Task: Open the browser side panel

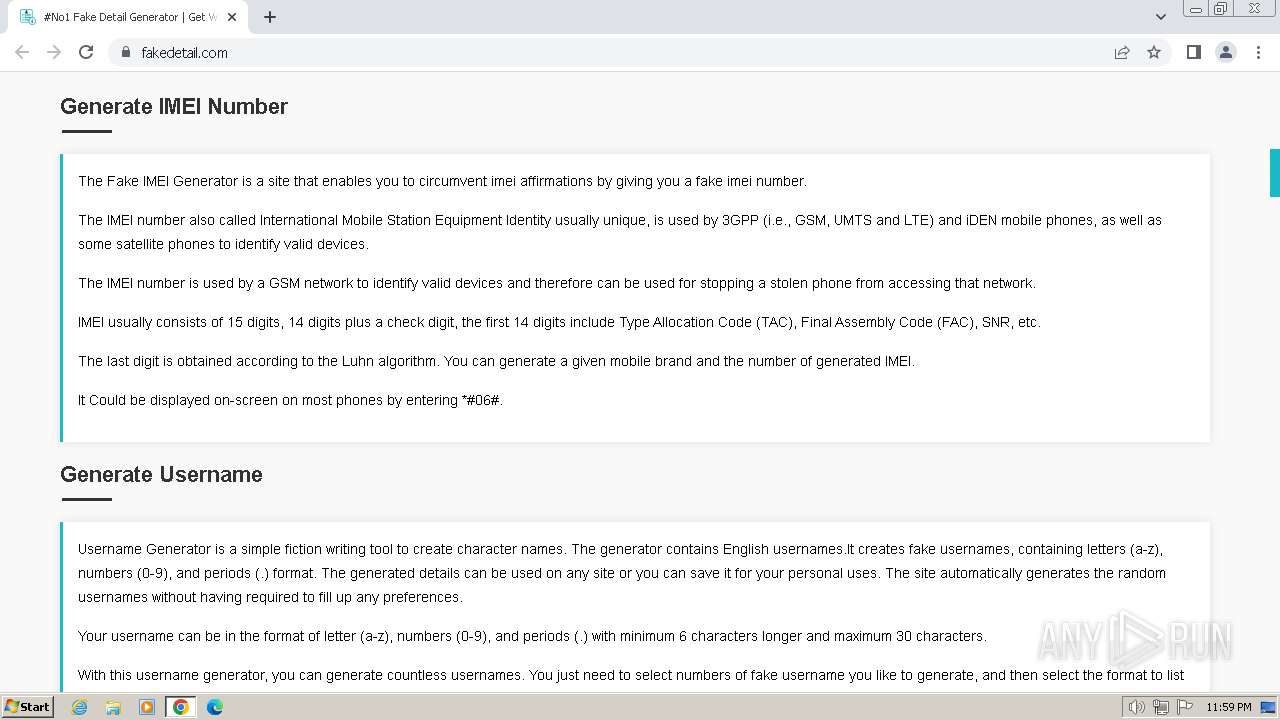Action: (1193, 52)
